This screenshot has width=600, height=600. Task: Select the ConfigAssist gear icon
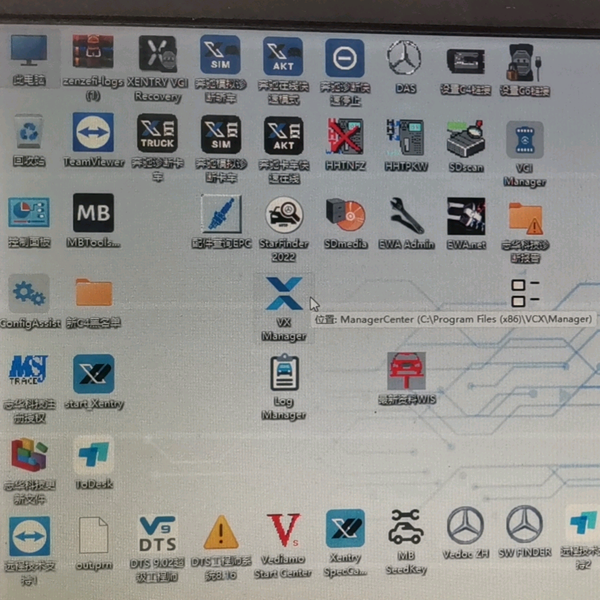point(29,295)
